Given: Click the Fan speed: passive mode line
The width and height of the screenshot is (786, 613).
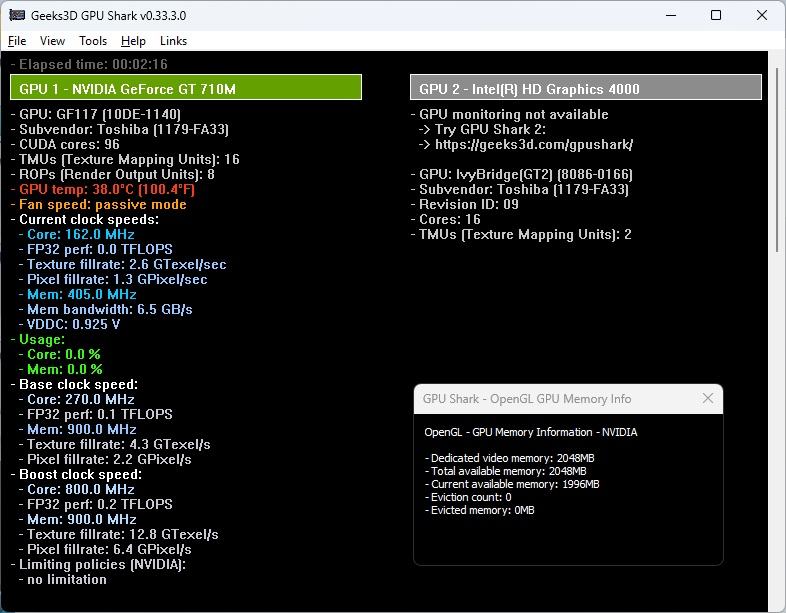Looking at the screenshot, I should [x=99, y=205].
